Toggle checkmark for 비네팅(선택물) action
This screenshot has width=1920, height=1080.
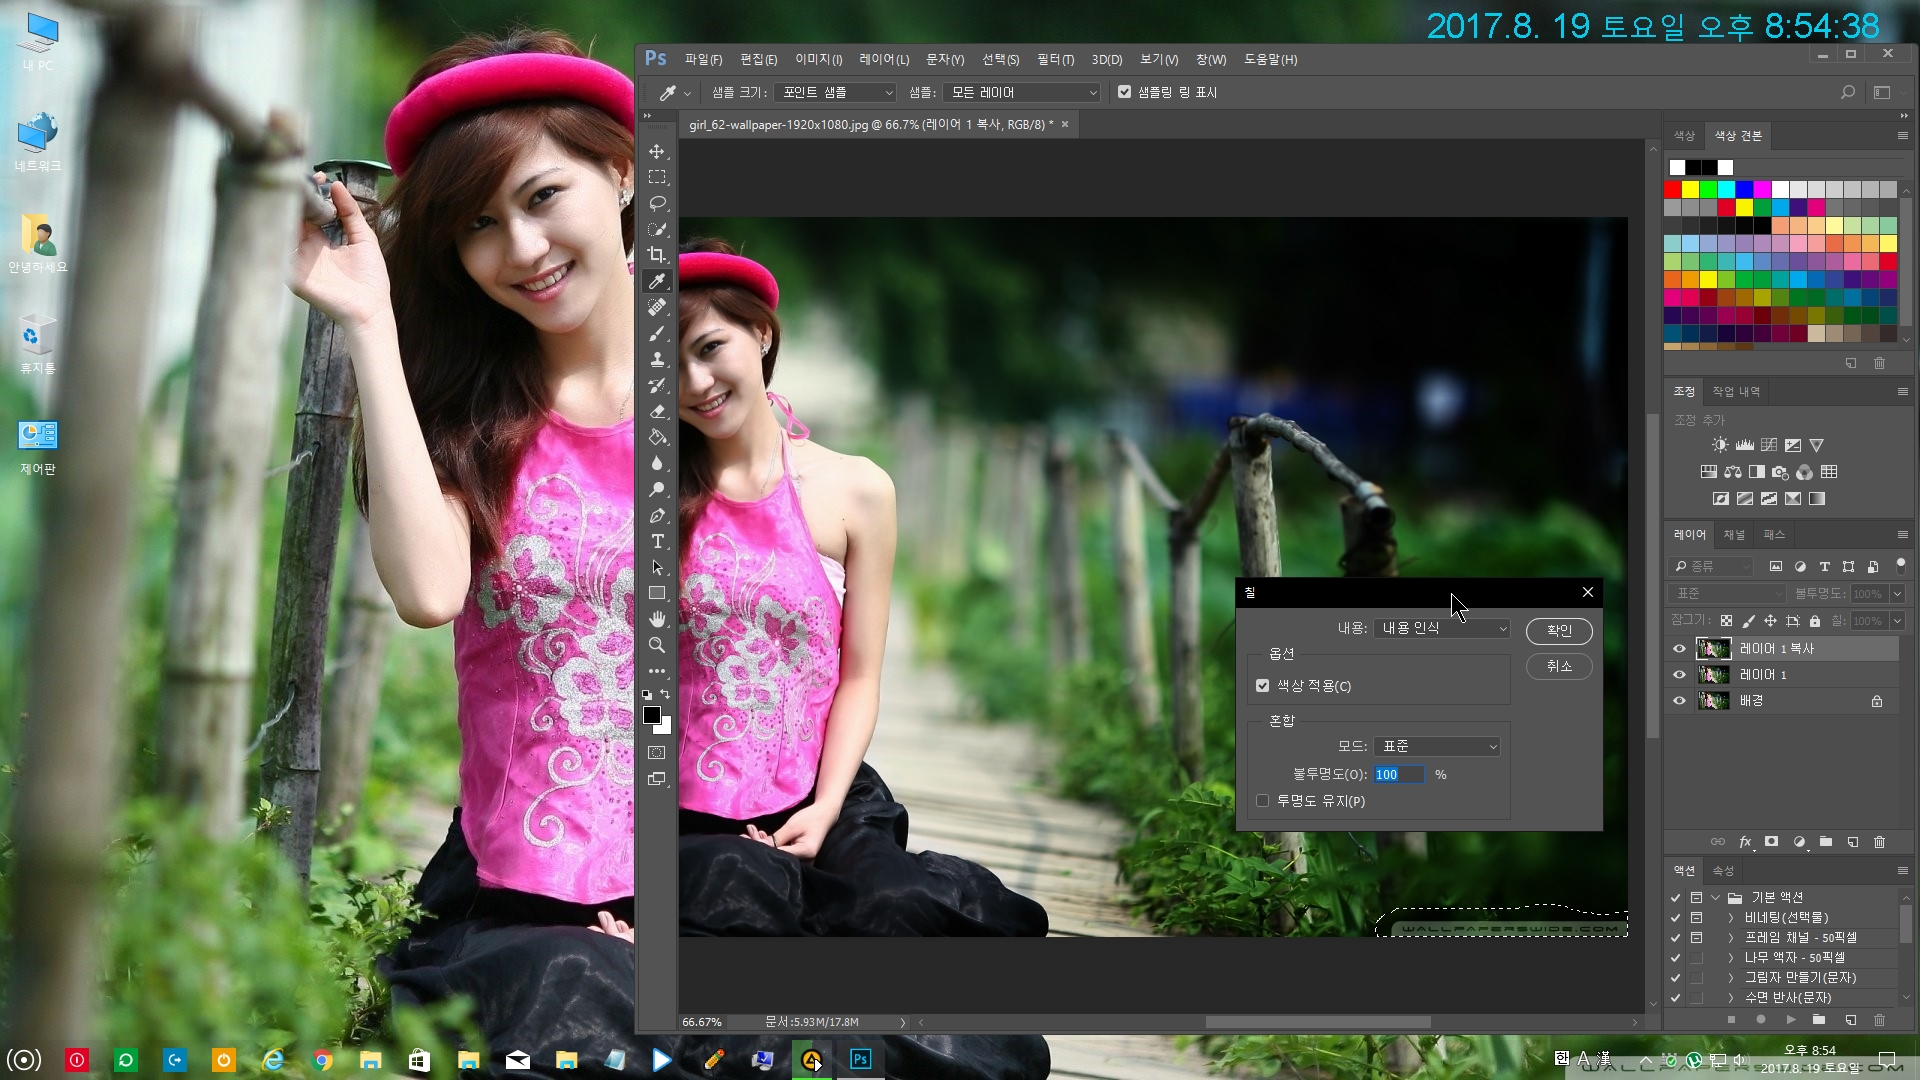(x=1675, y=918)
